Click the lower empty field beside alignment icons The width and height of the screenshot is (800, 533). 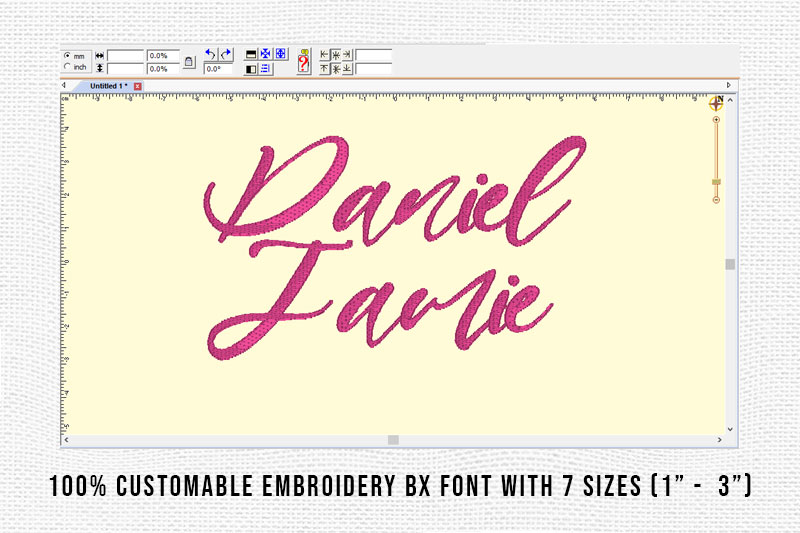click(374, 69)
